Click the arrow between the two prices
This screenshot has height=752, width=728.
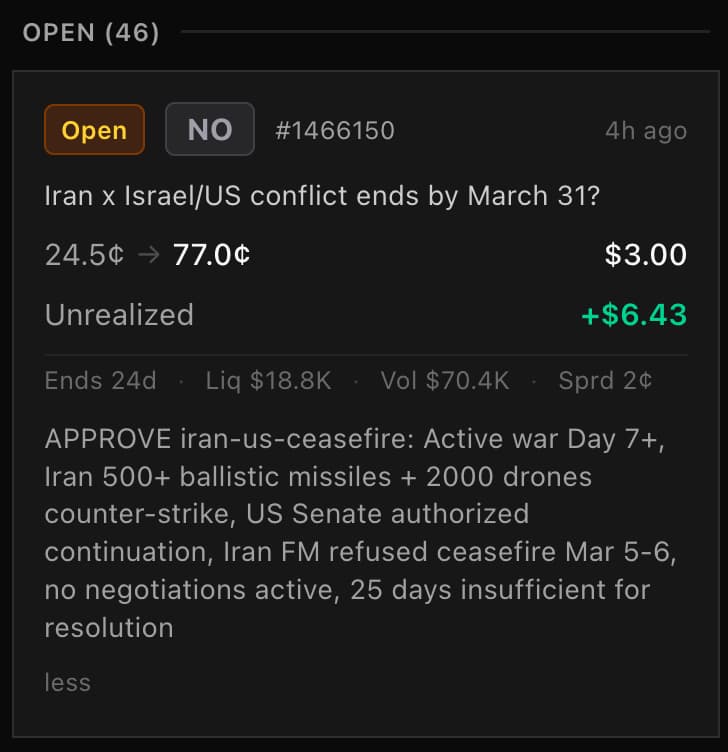pos(148,255)
